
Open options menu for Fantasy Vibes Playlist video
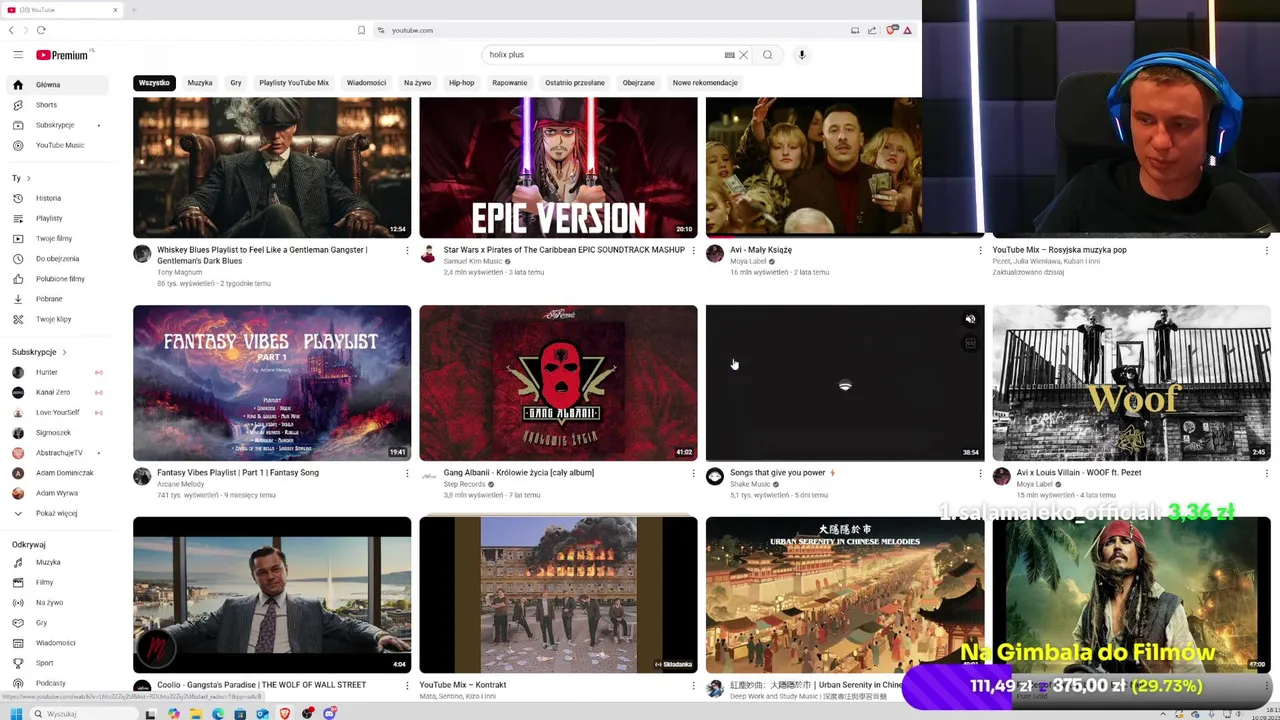(407, 473)
